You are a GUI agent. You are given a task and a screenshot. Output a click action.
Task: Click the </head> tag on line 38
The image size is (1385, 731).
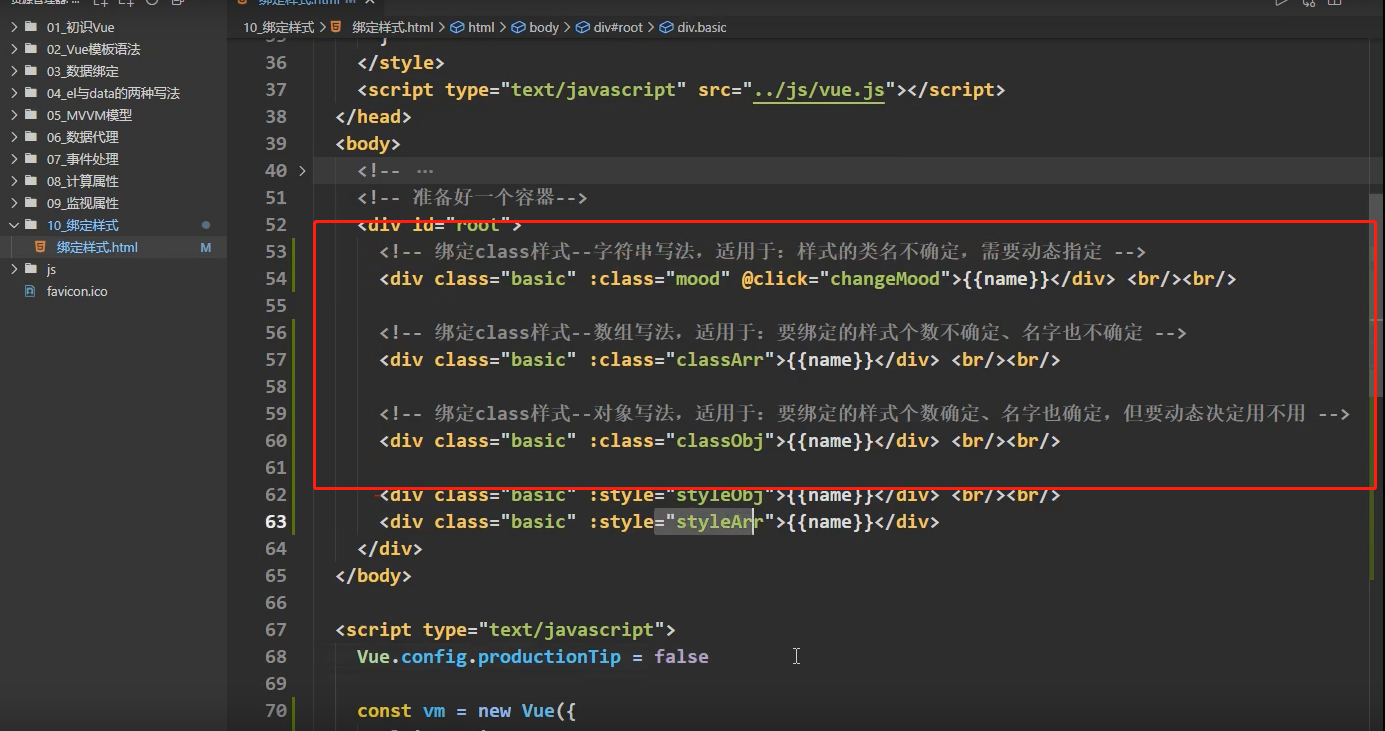(x=374, y=117)
